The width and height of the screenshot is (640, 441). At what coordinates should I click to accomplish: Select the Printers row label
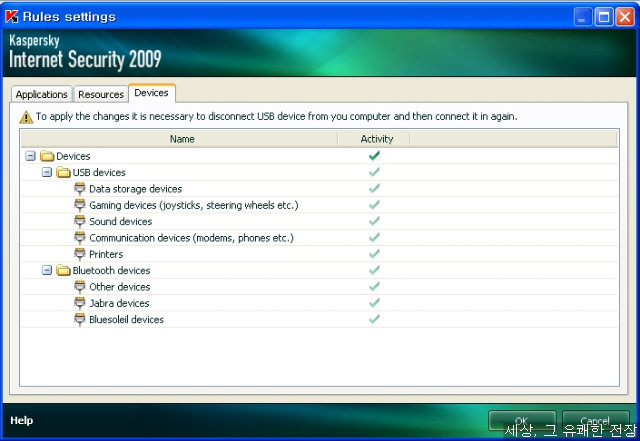[106, 254]
